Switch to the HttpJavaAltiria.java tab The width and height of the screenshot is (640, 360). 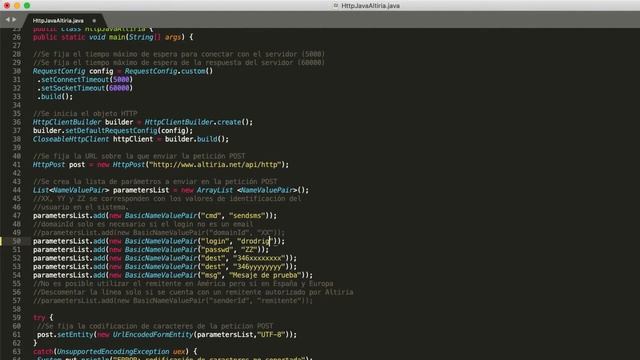(58, 20)
